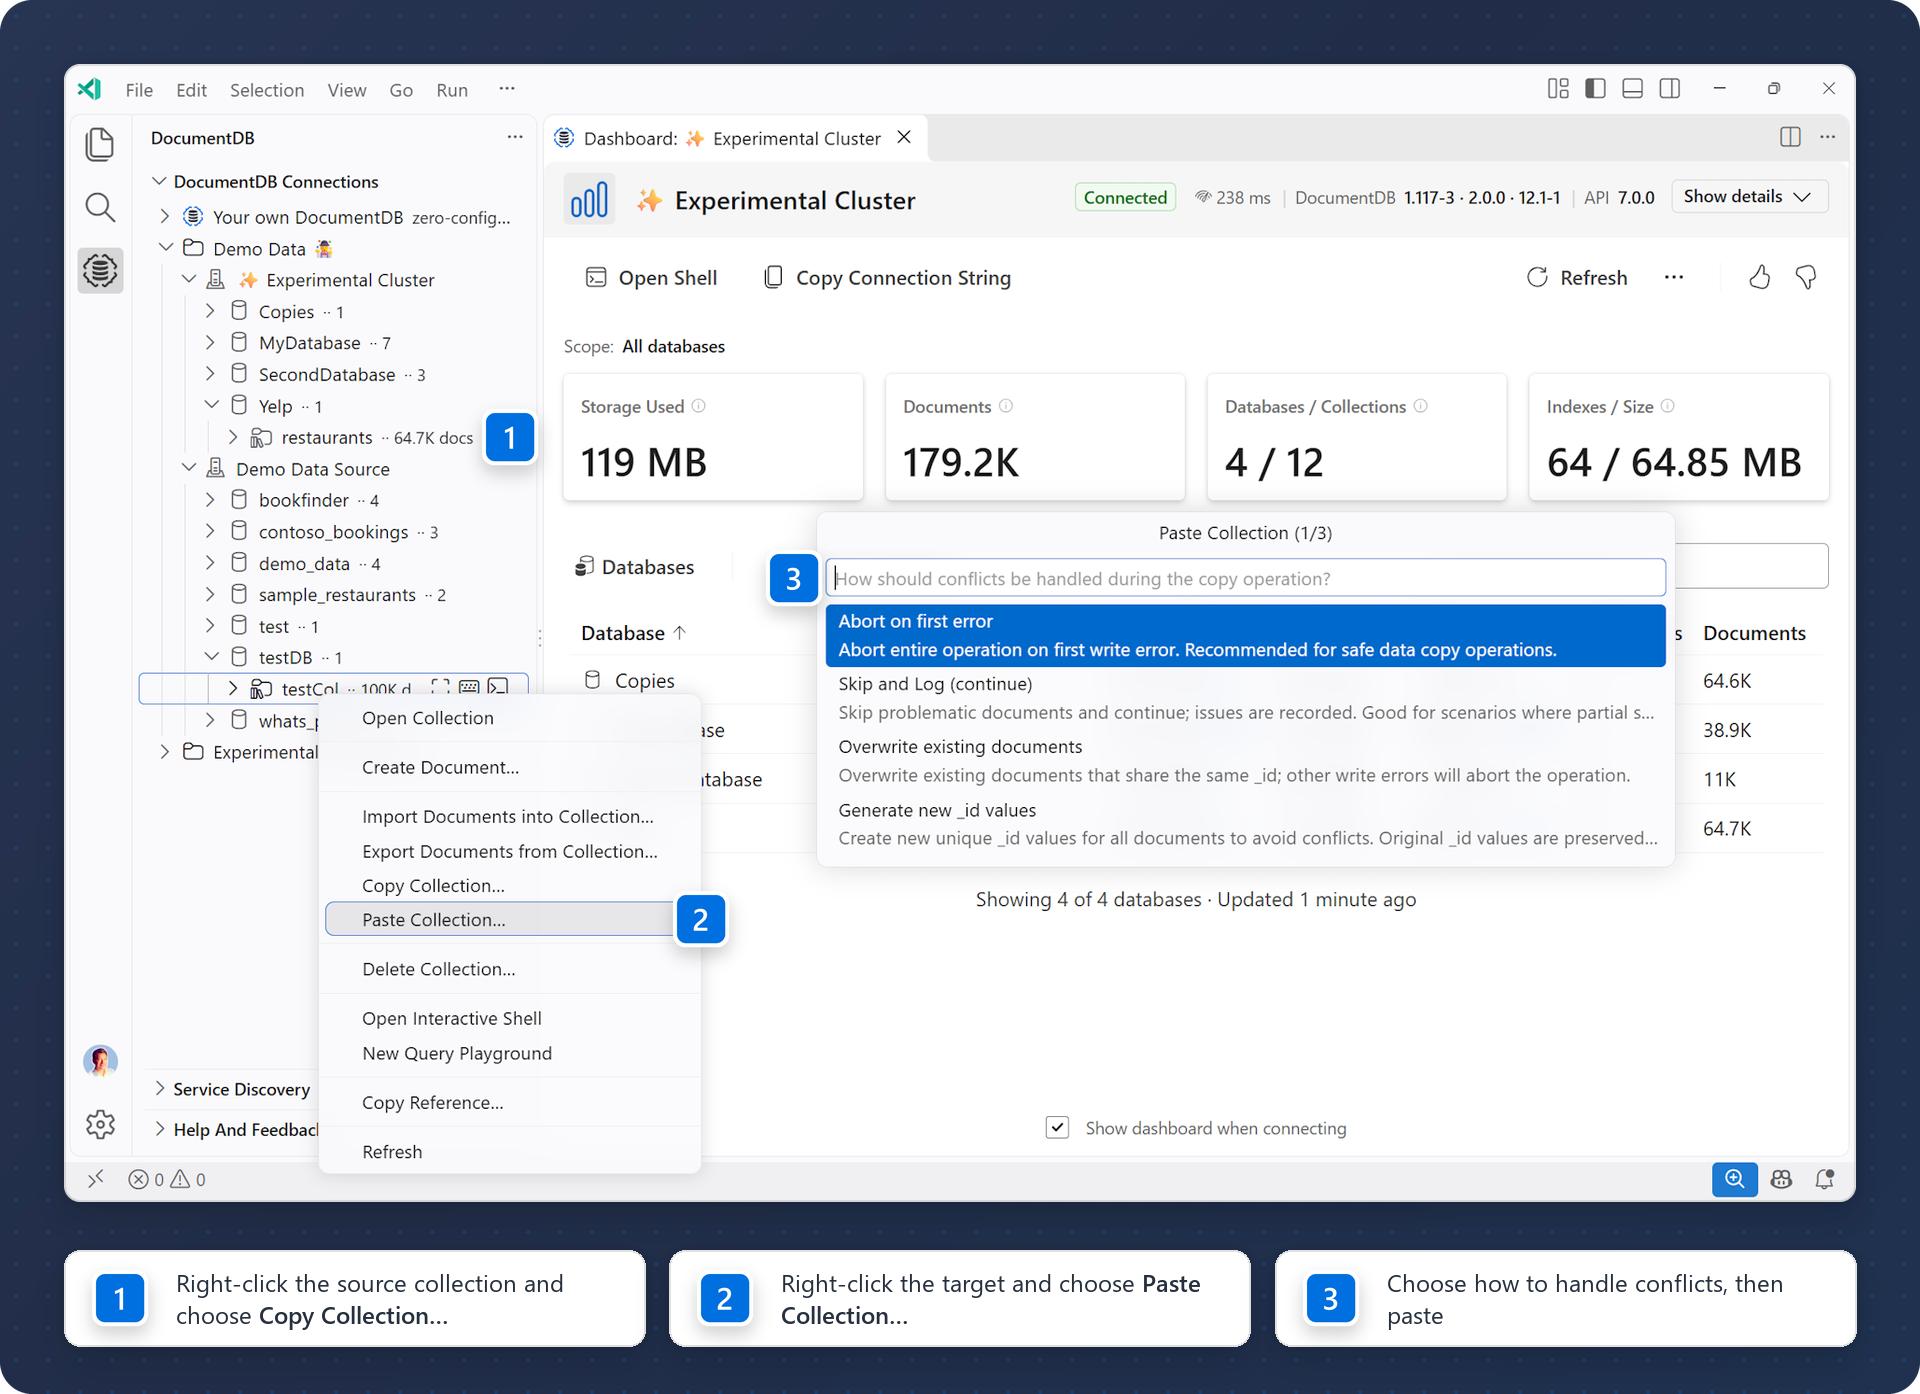Expand the Service Discovery section
This screenshot has width=1920, height=1394.
[160, 1089]
